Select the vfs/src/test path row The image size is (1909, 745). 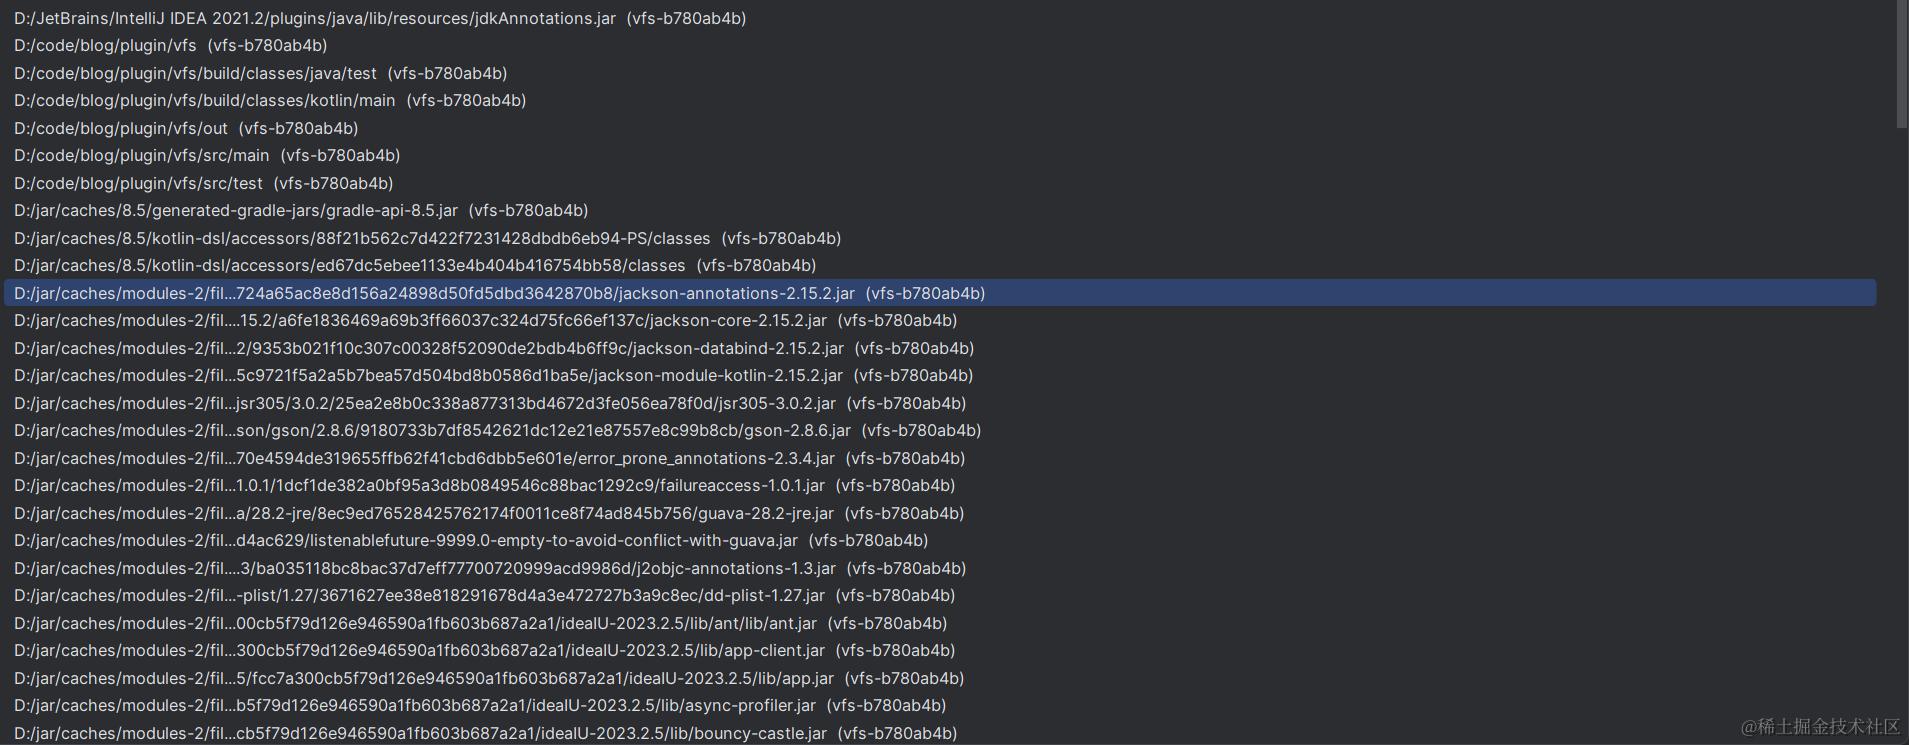click(940, 183)
